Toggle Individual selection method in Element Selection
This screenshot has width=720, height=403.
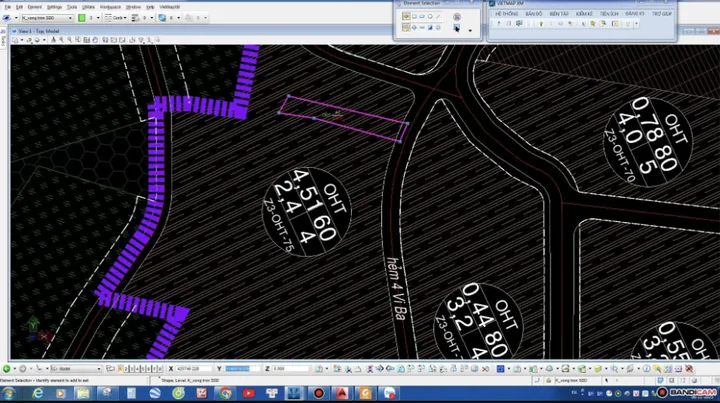405,17
